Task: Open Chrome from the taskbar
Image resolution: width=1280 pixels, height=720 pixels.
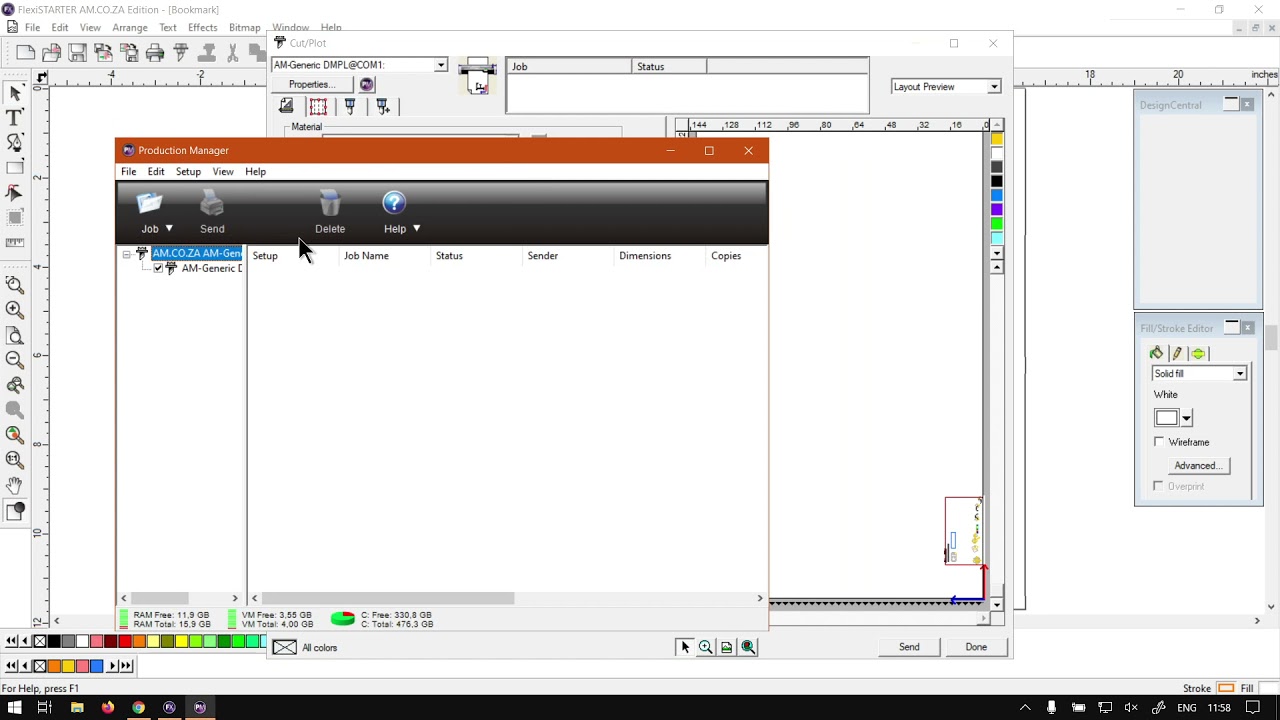Action: [x=138, y=708]
